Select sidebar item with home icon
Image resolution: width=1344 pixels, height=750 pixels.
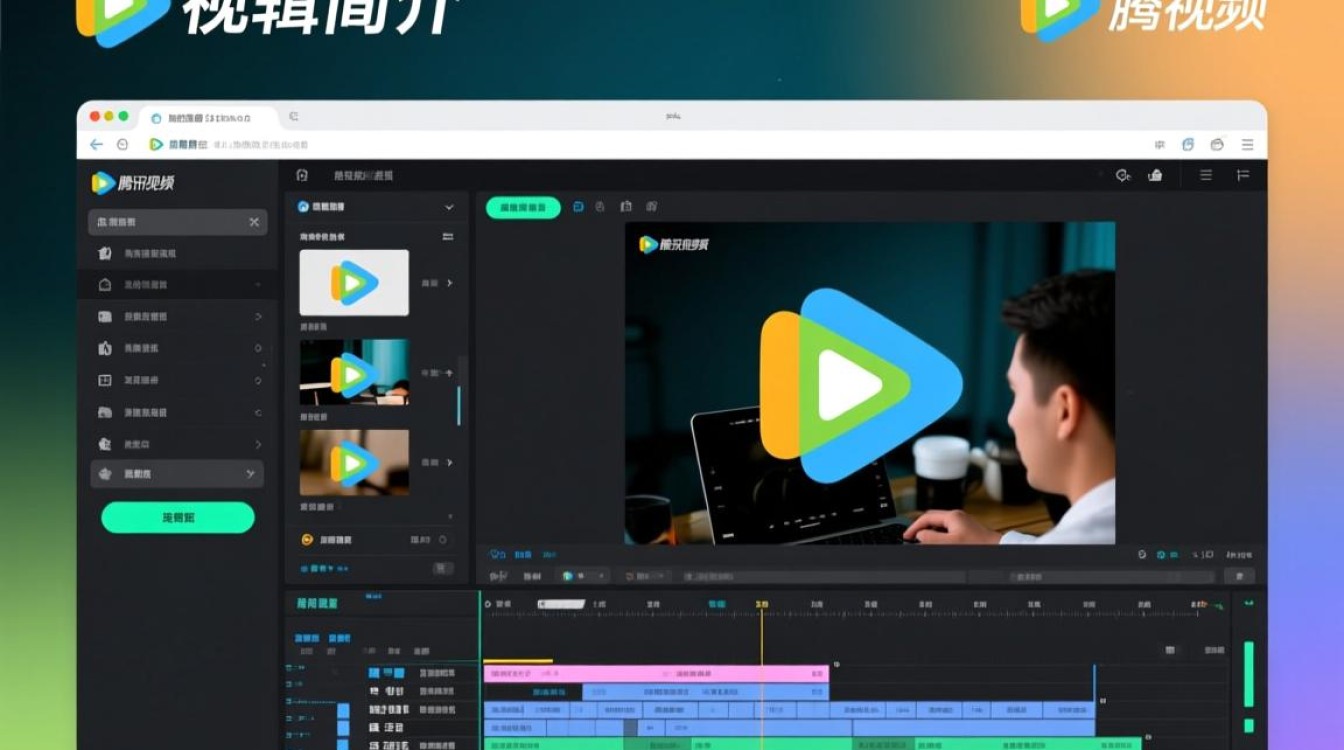point(177,285)
